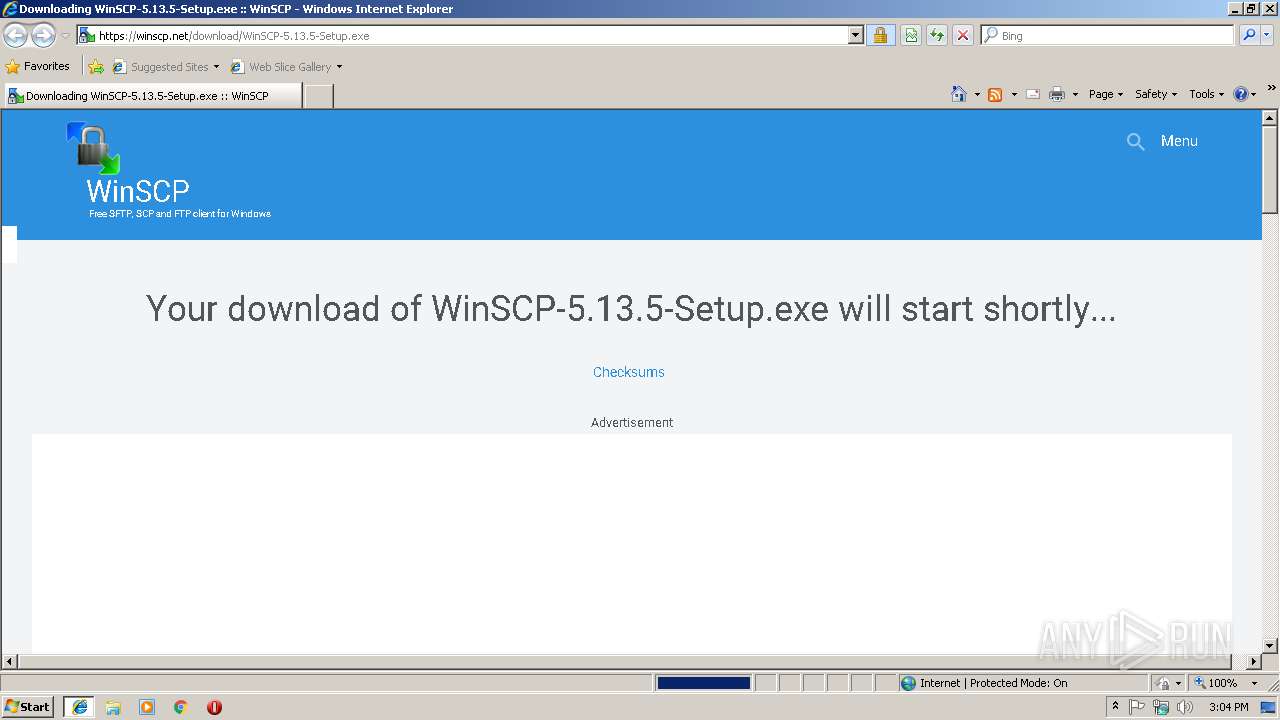Click the vertical scrollbar thumb
Viewport: 1280px width, 720px height.
coord(1270,169)
